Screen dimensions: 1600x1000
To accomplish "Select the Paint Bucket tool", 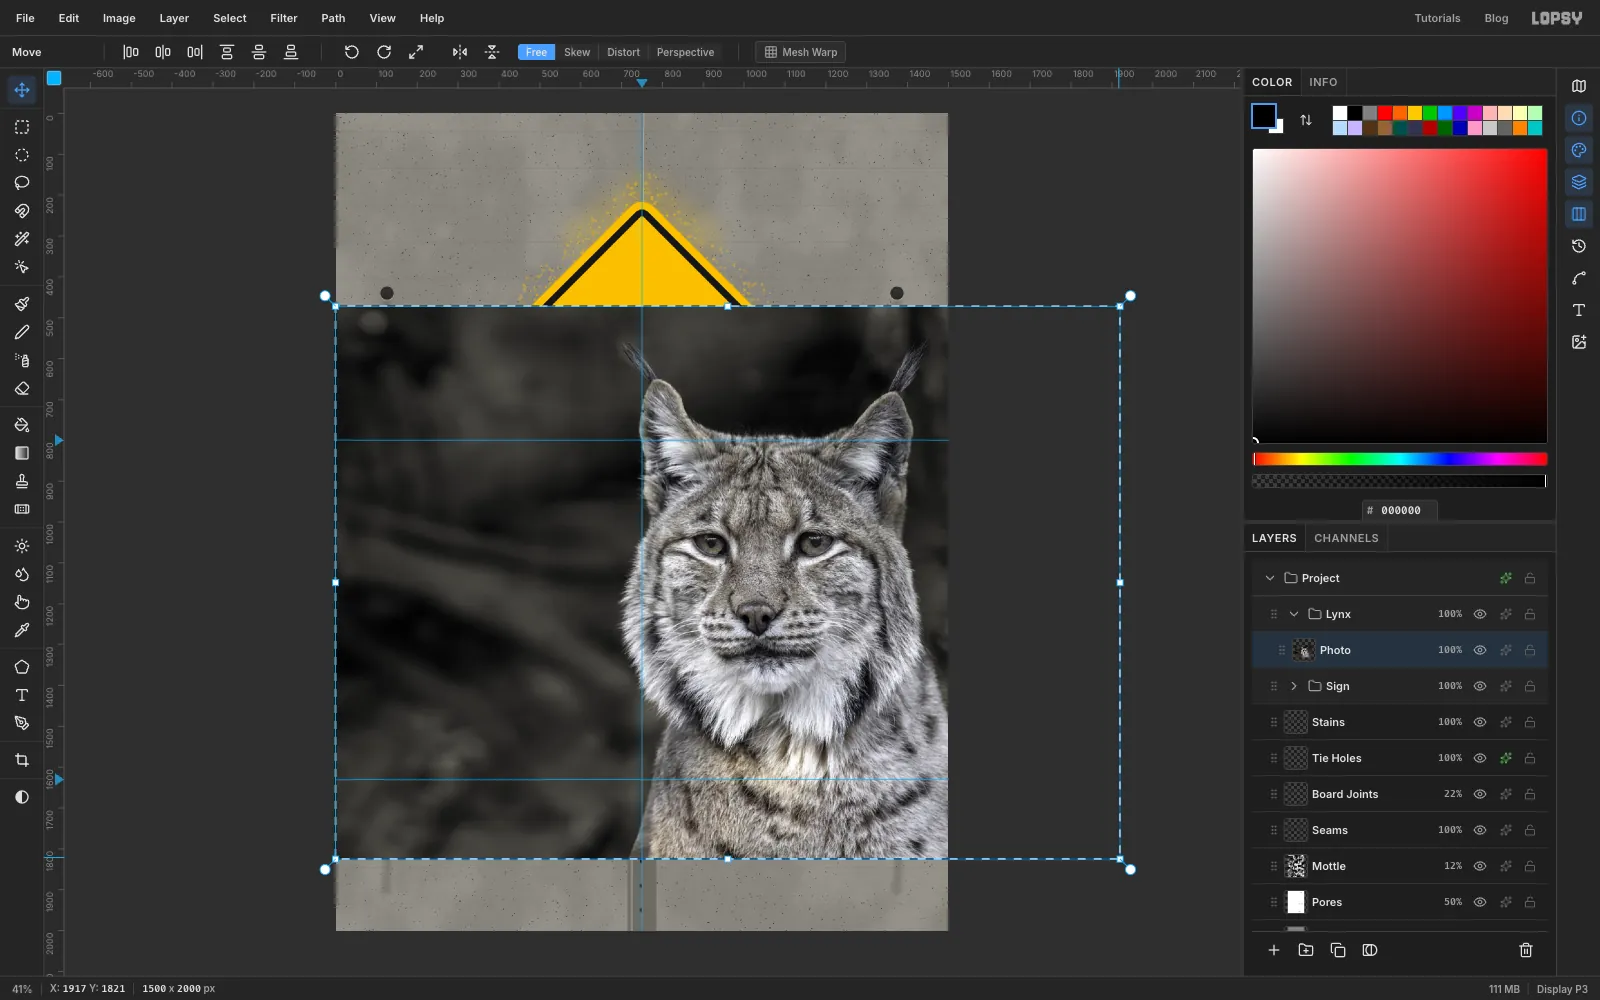I will pos(22,425).
